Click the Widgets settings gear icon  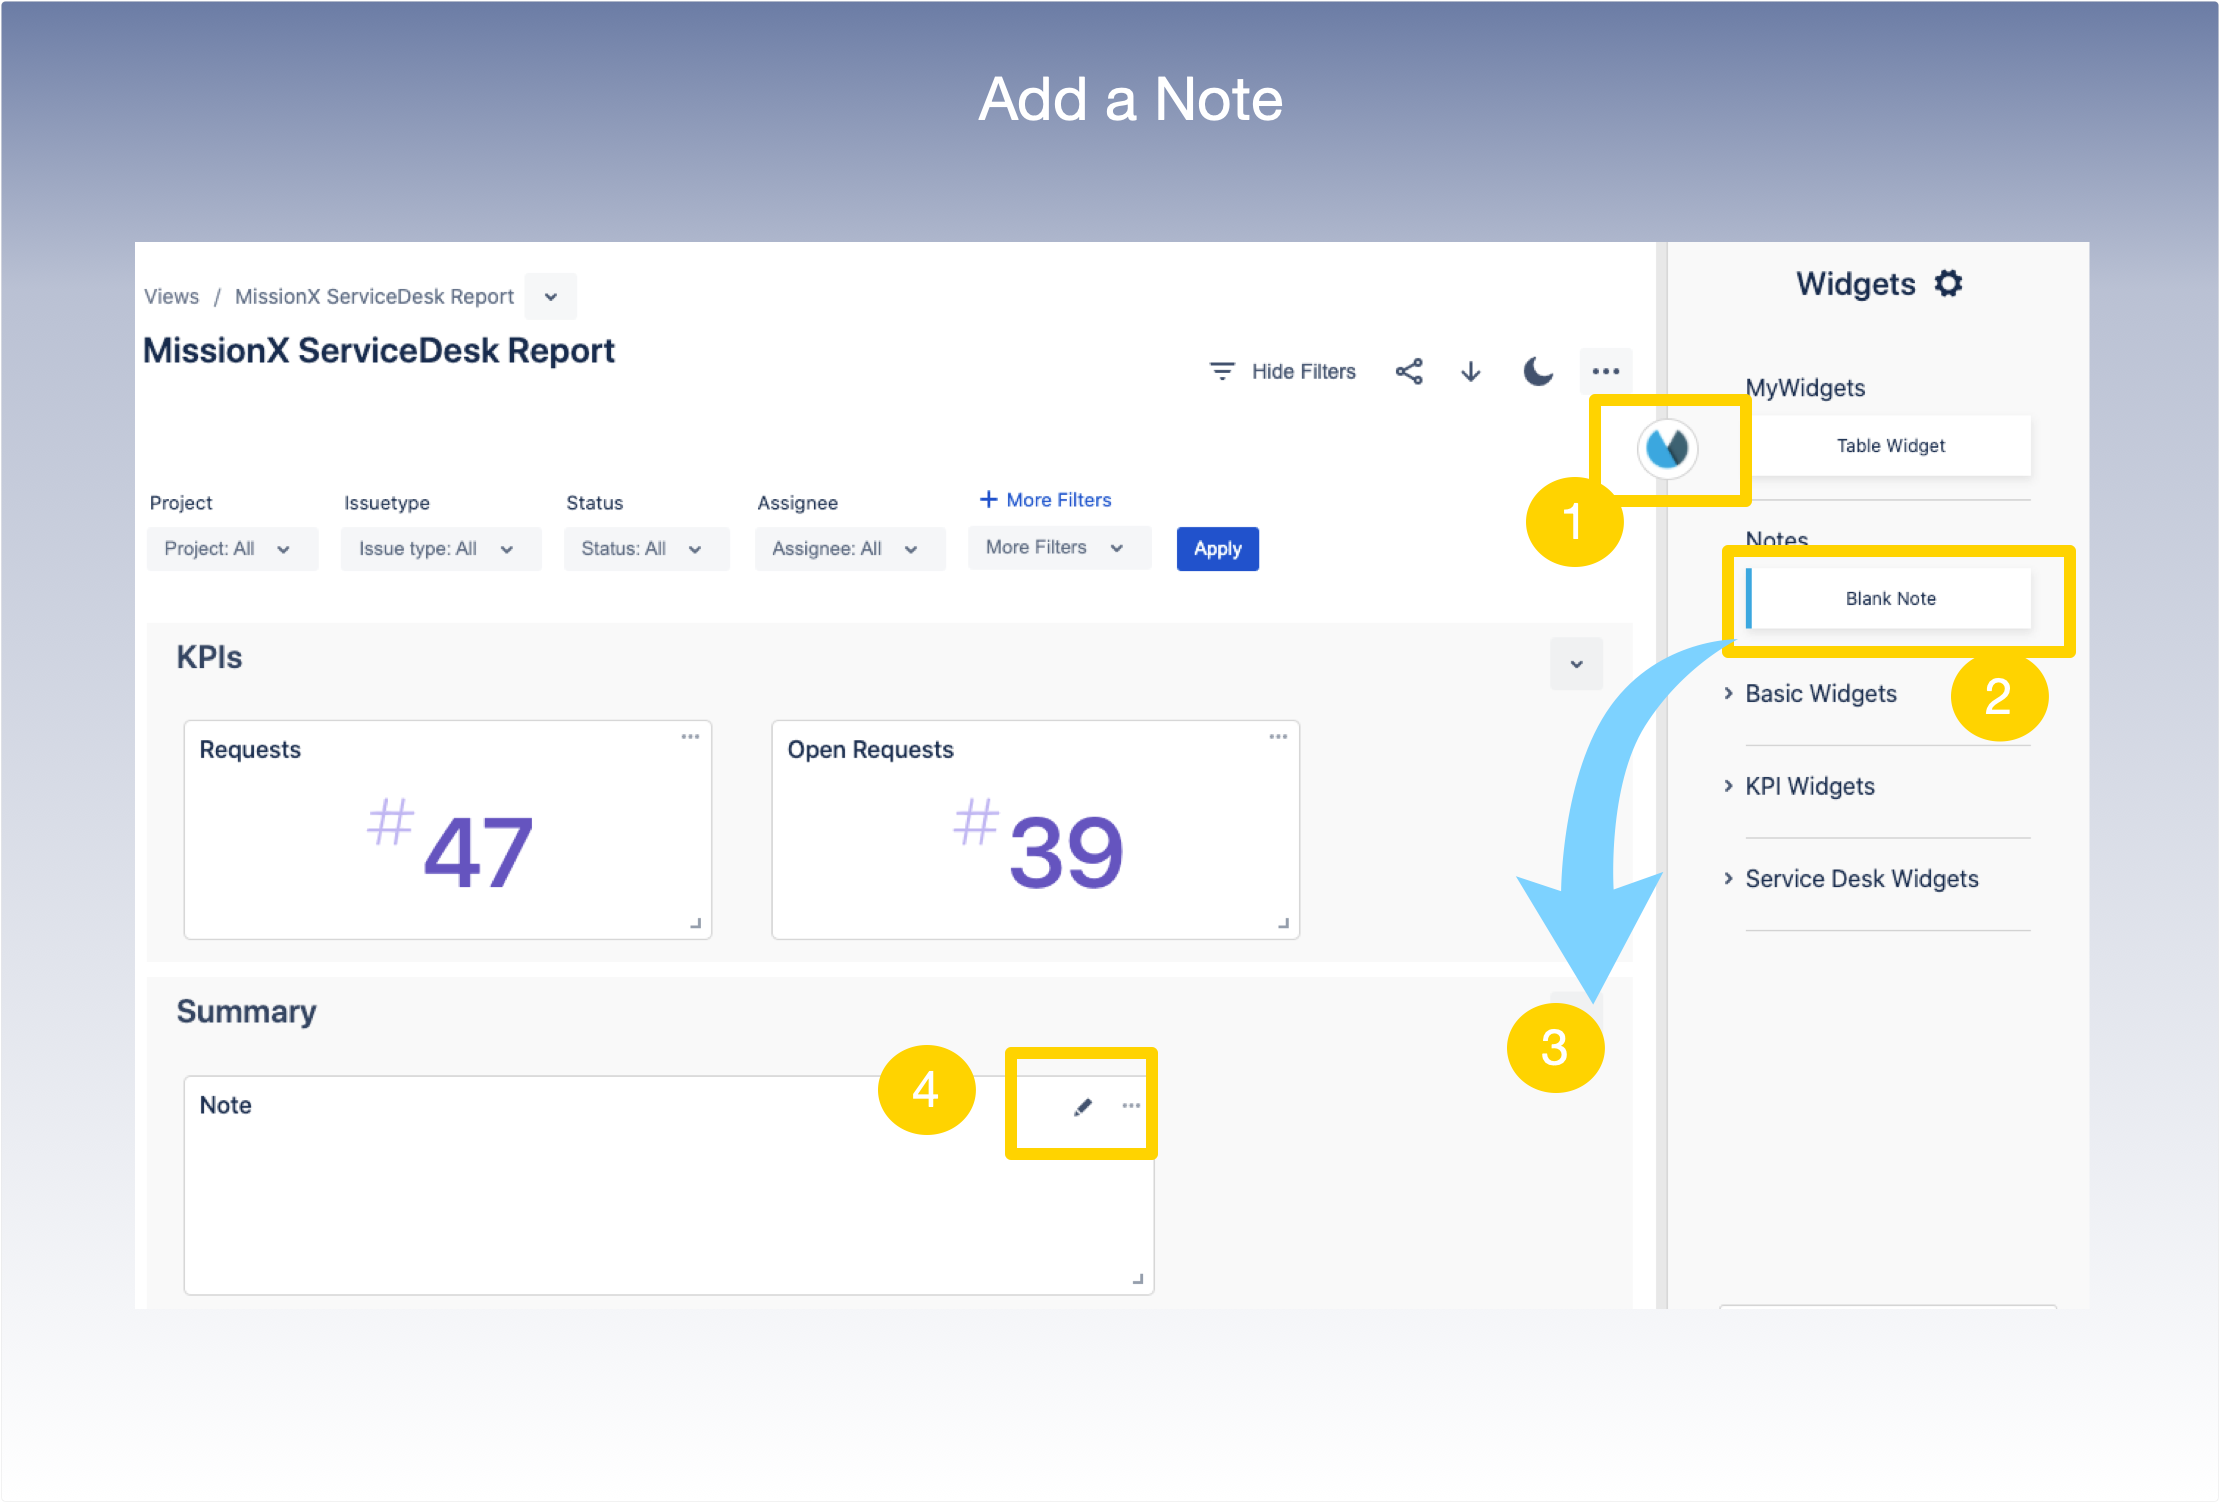point(1948,284)
